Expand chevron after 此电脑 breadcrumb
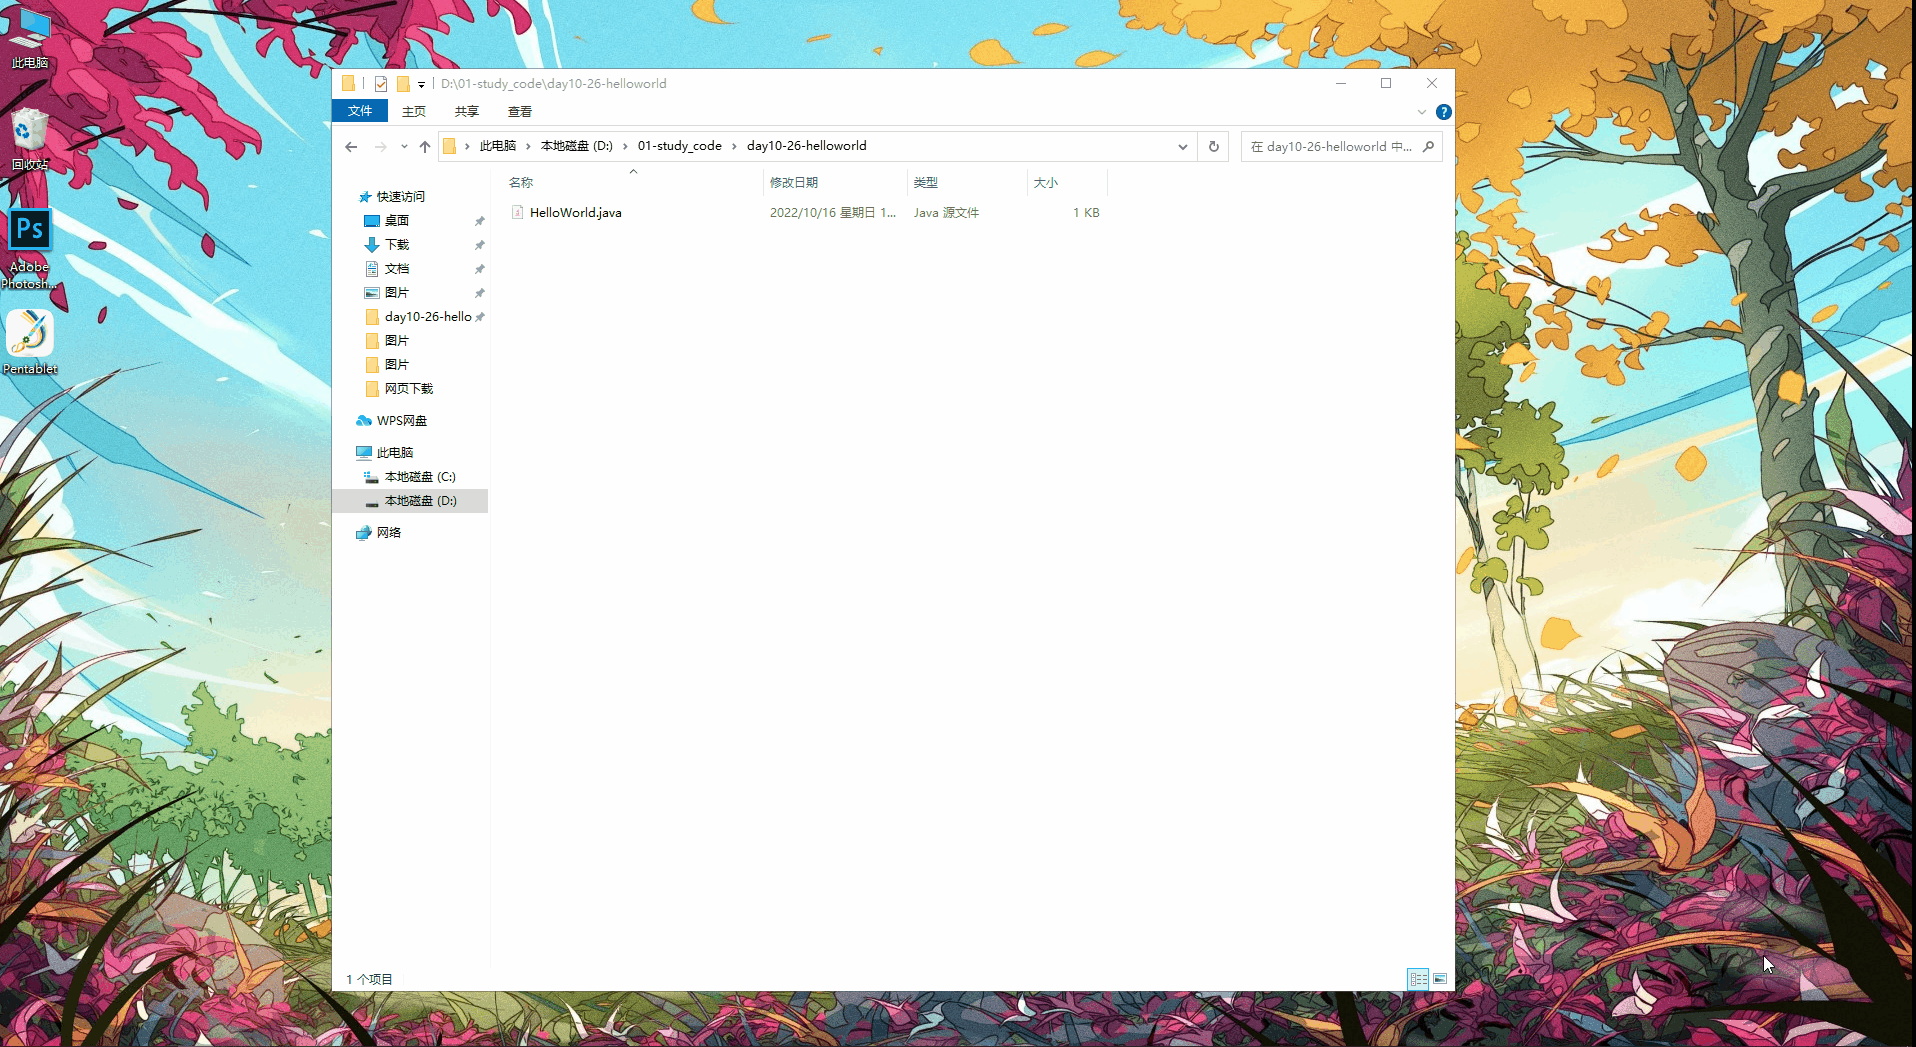 pyautogui.click(x=528, y=146)
